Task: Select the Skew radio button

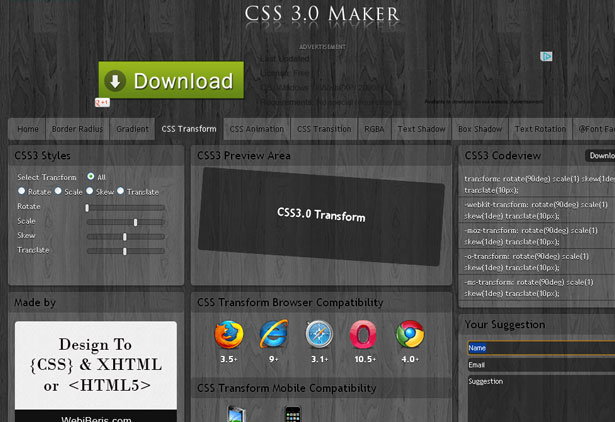Action: click(90, 191)
